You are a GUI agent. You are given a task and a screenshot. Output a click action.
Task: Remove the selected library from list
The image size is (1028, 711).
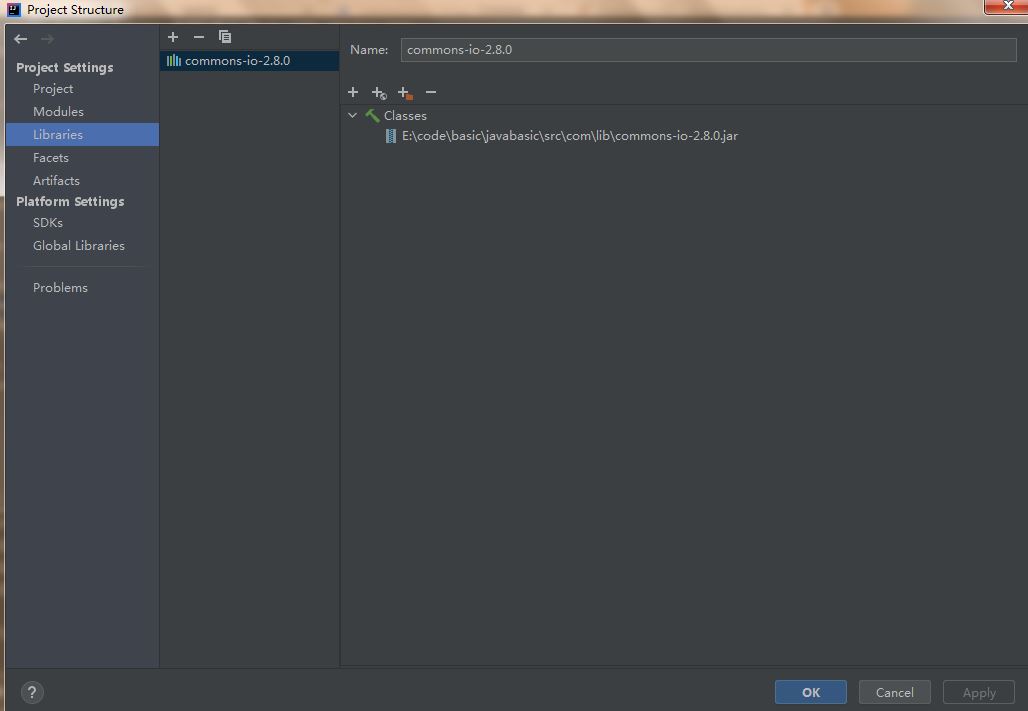(x=199, y=37)
